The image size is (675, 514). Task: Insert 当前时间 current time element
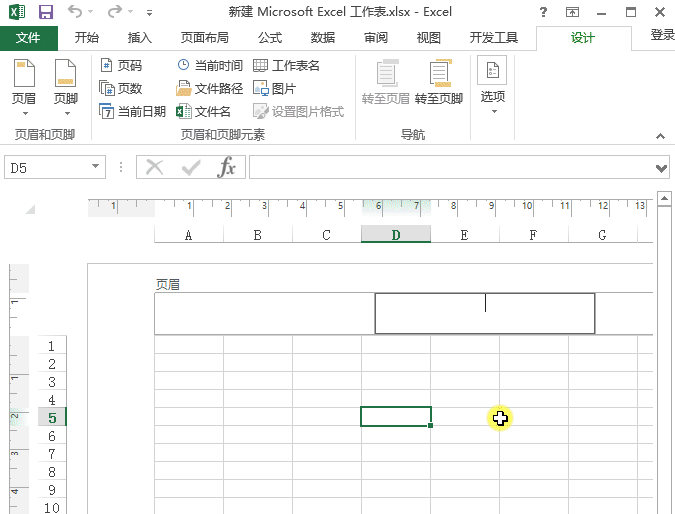pos(210,65)
